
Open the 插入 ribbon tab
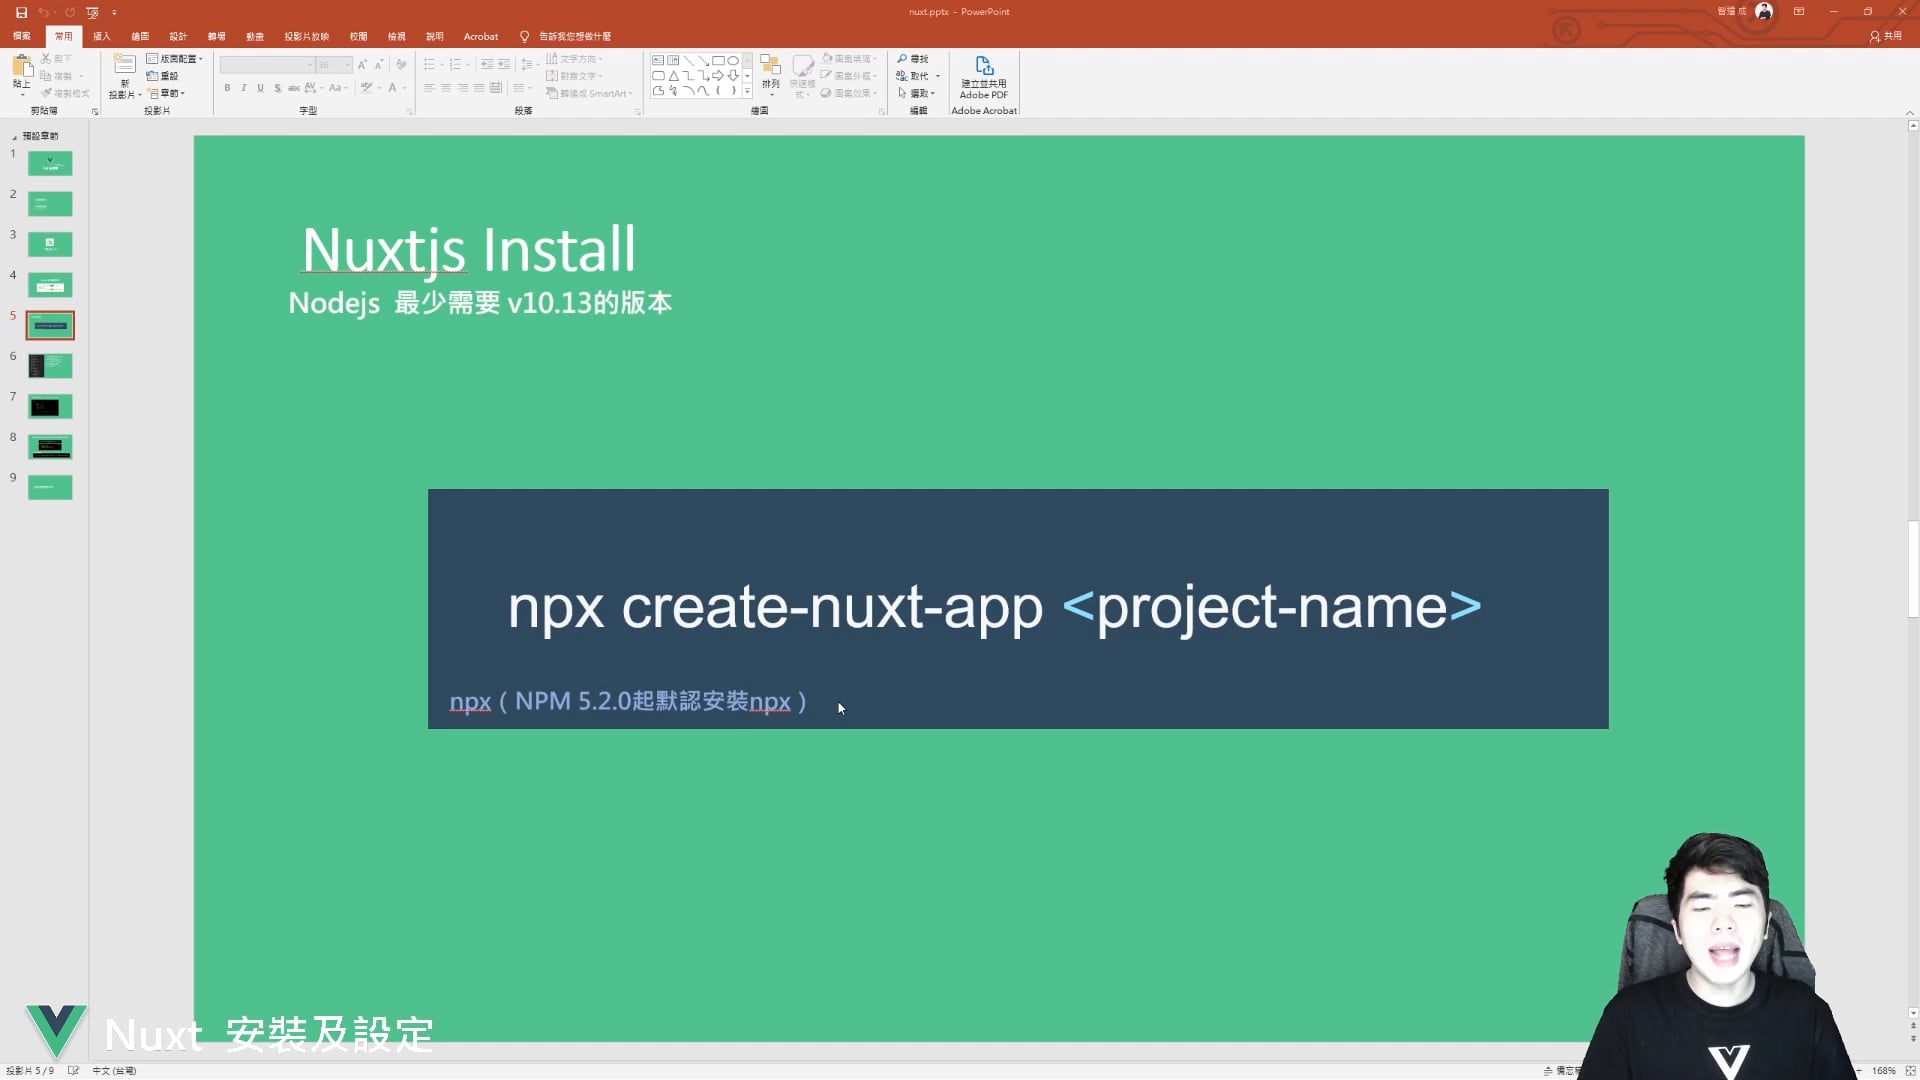[101, 36]
